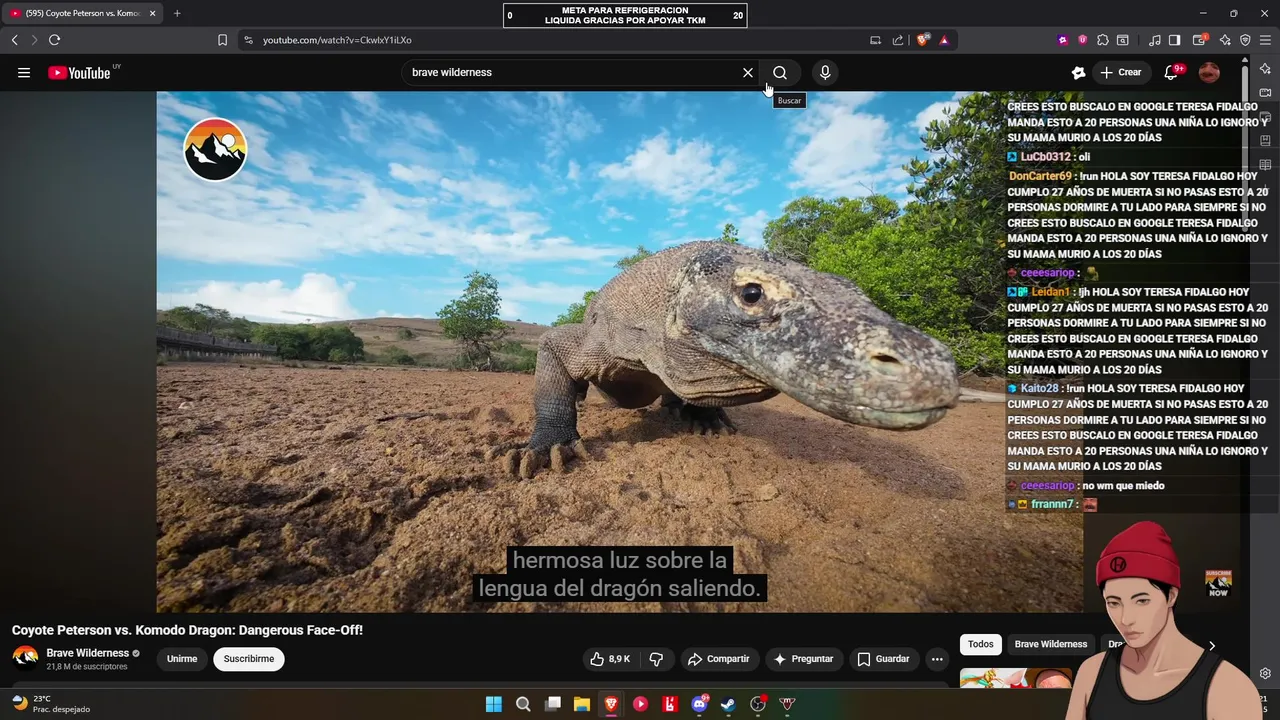The image size is (1280, 720).
Task: Bookmark the page with bookmark icon
Action: [222, 40]
